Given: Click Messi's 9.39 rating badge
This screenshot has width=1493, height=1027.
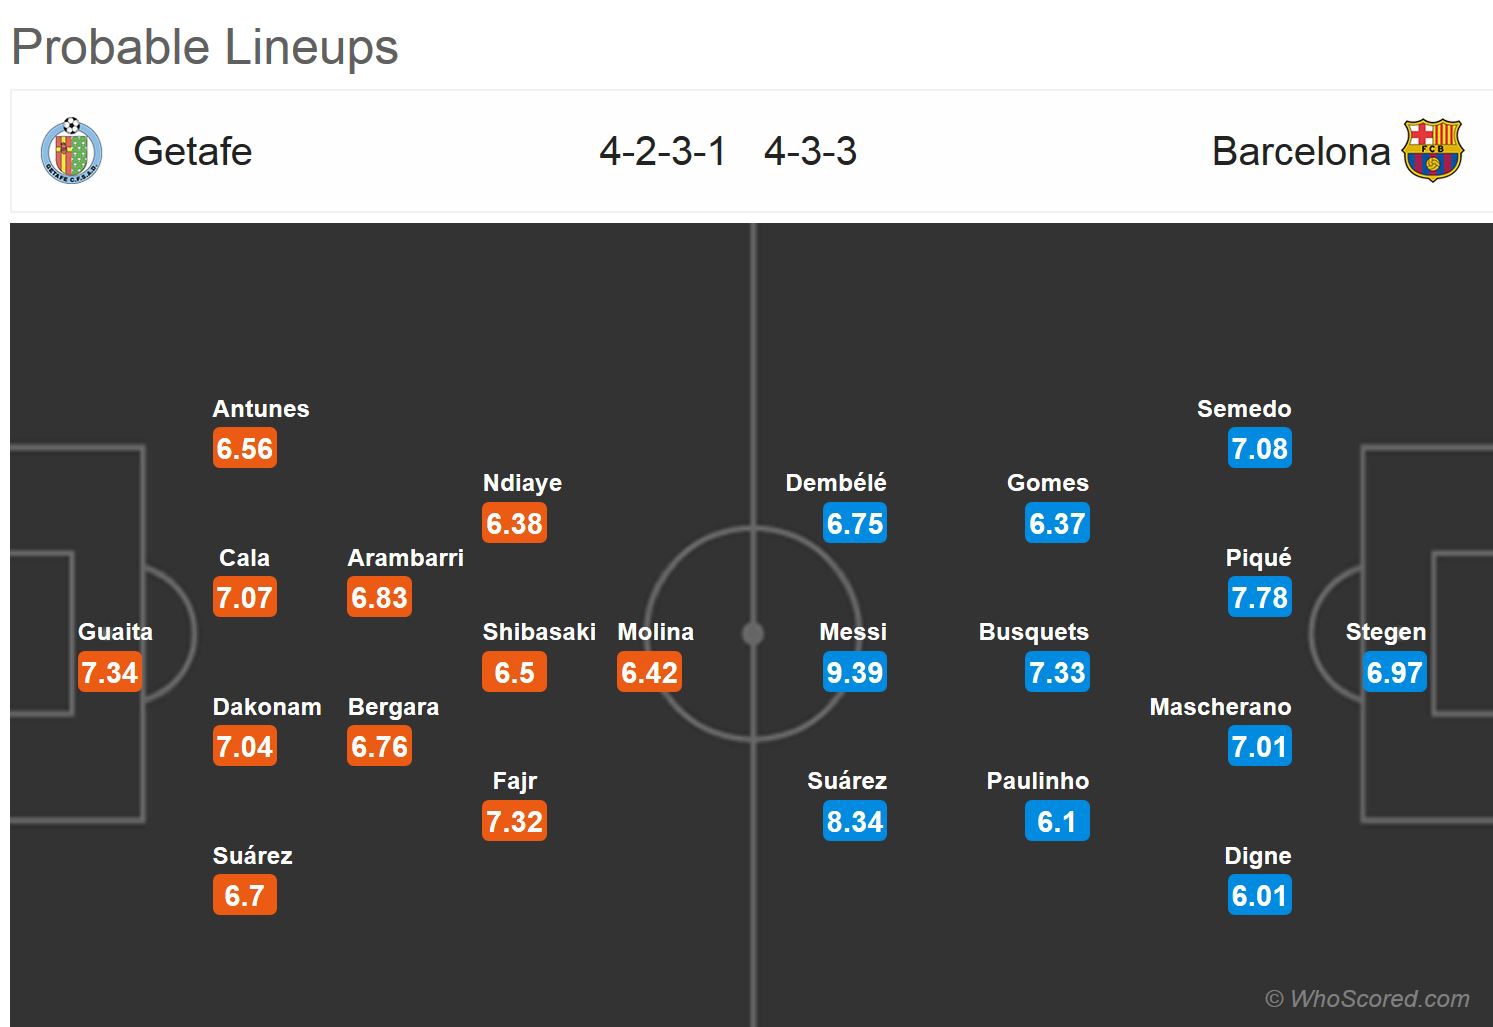Looking at the screenshot, I should 855,673.
